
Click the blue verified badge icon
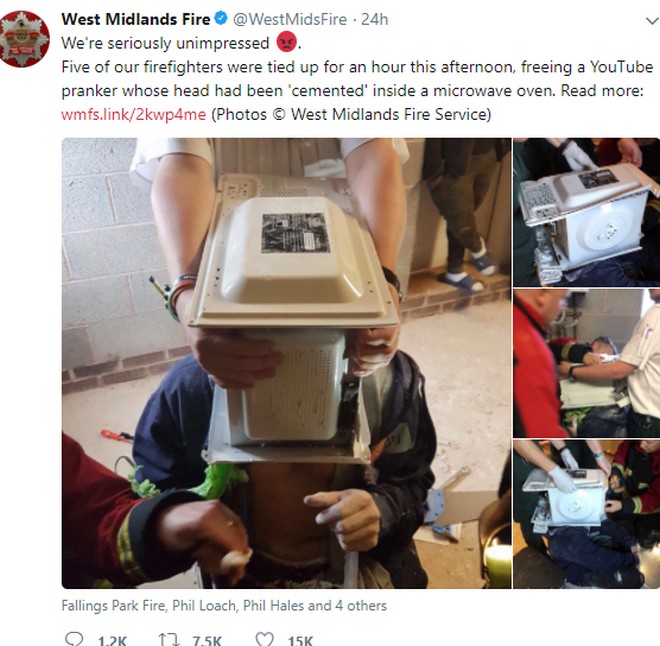tap(221, 19)
